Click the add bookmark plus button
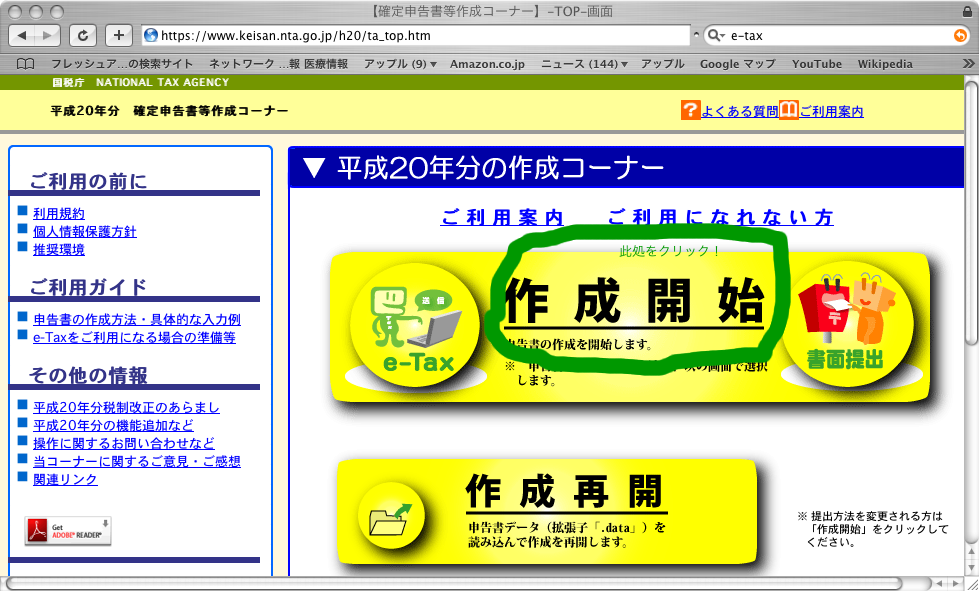Viewport: 979px width, 591px height. point(118,35)
